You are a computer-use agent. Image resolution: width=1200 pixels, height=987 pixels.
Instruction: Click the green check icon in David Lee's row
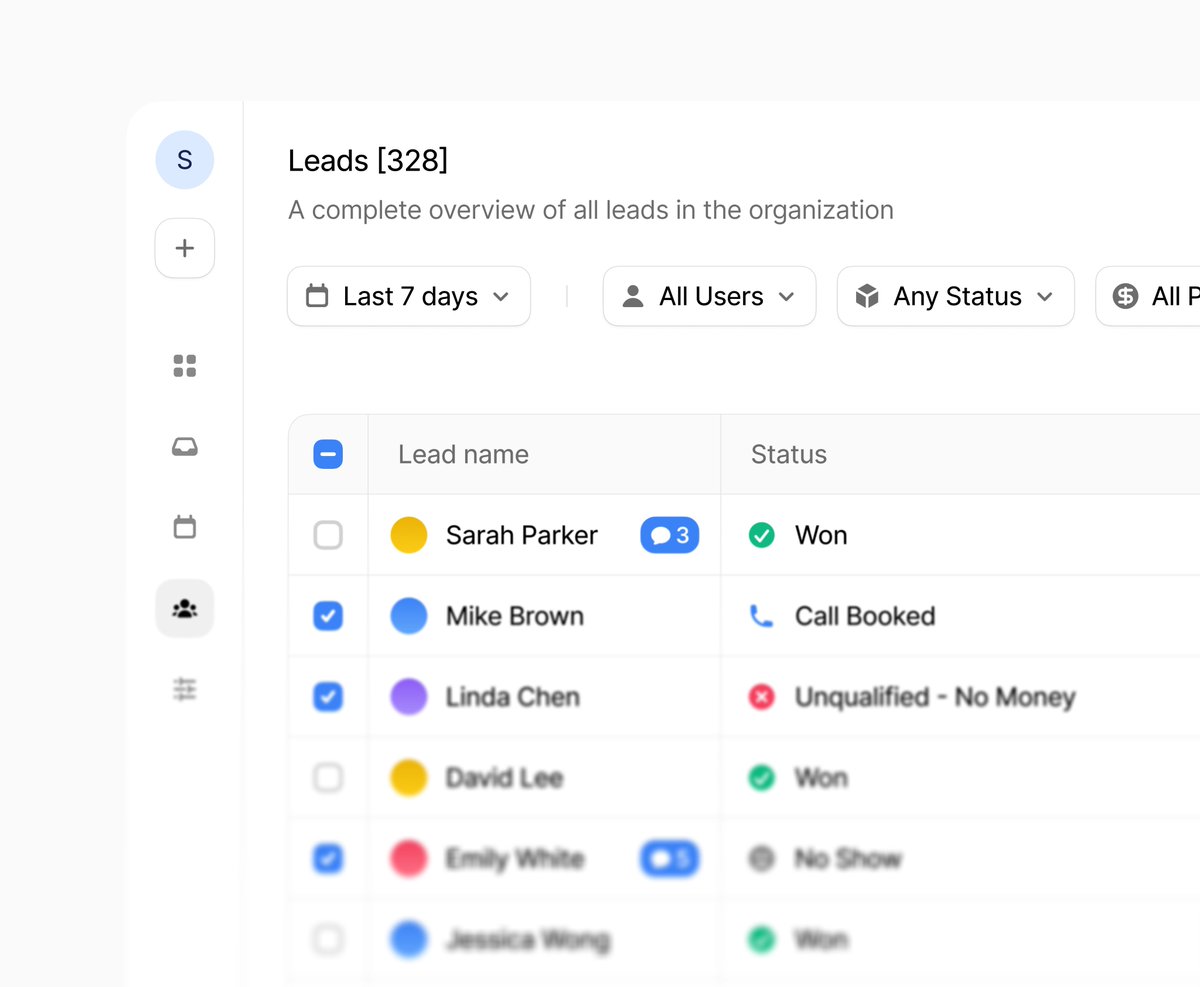click(x=762, y=777)
